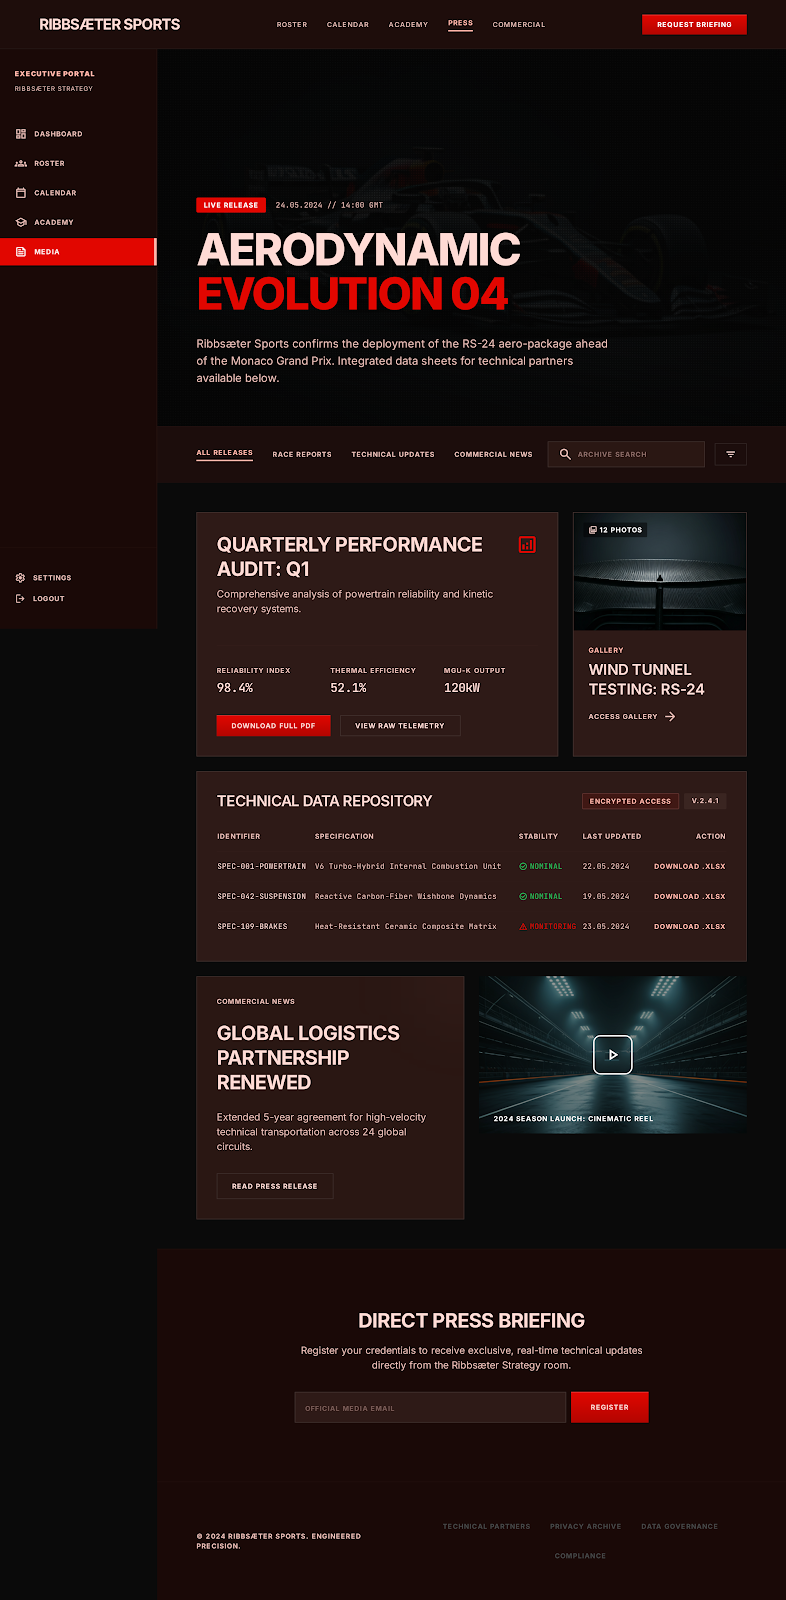The width and height of the screenshot is (786, 1600).
Task: Click the Calendar icon in sidebar
Action: [x=21, y=193]
